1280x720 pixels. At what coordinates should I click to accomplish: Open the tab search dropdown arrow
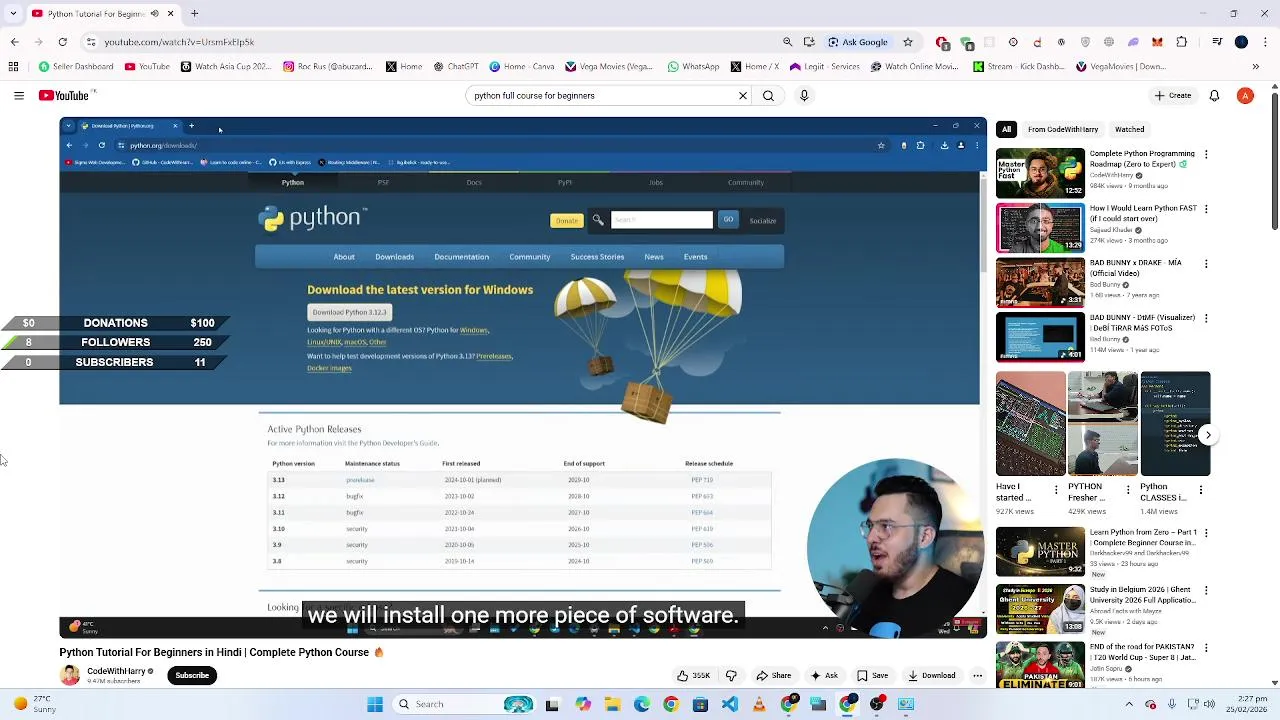[x=13, y=14]
